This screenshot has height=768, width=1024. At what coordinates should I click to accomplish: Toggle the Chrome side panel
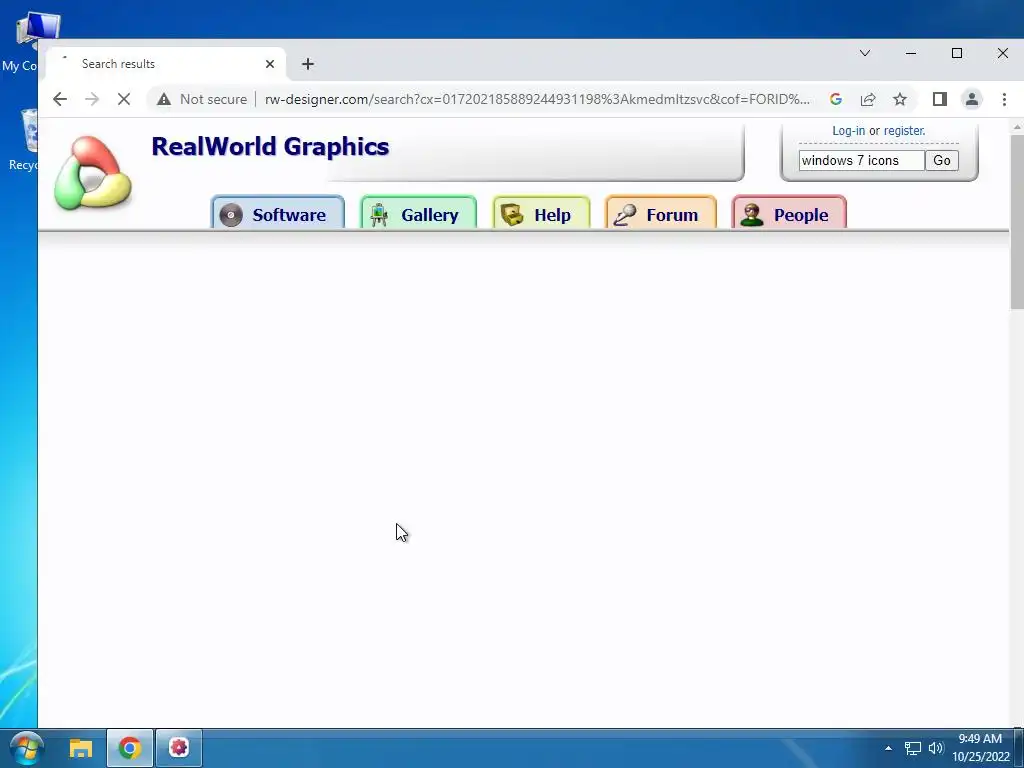click(x=940, y=99)
